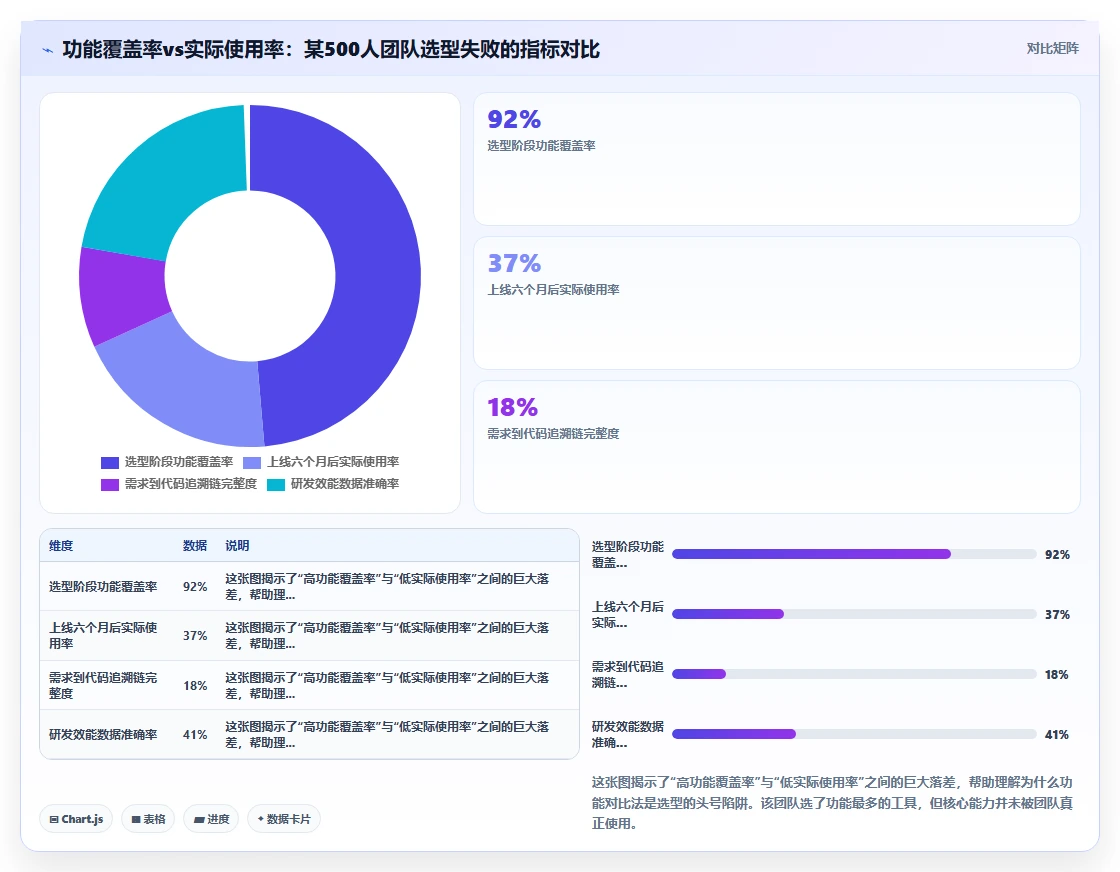The image size is (1120, 872).
Task: Click the 41% value beside progress bar
Action: (x=1056, y=734)
